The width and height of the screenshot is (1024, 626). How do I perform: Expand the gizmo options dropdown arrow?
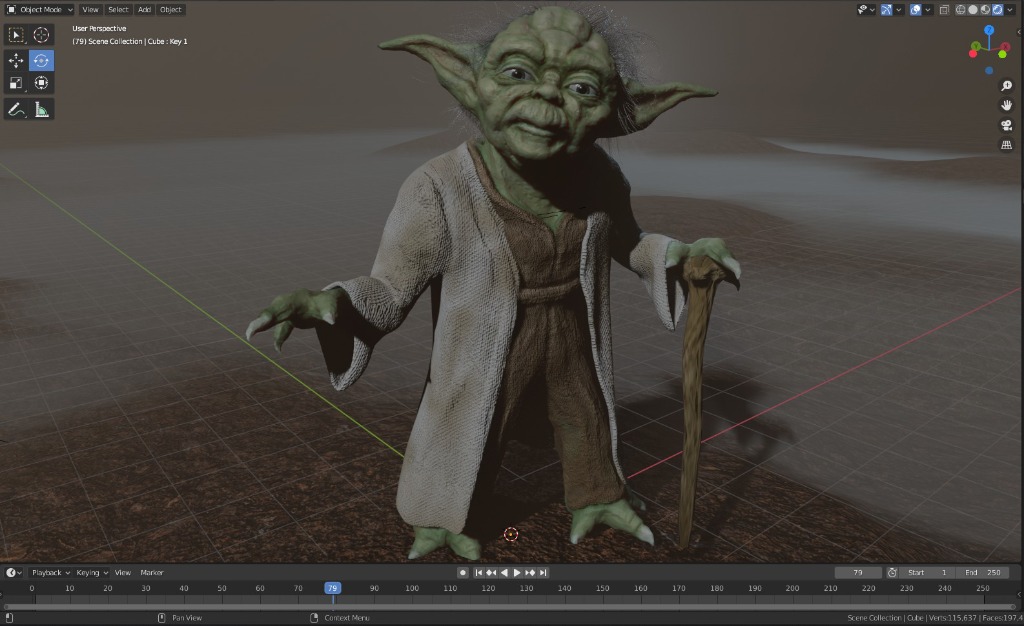(x=899, y=10)
